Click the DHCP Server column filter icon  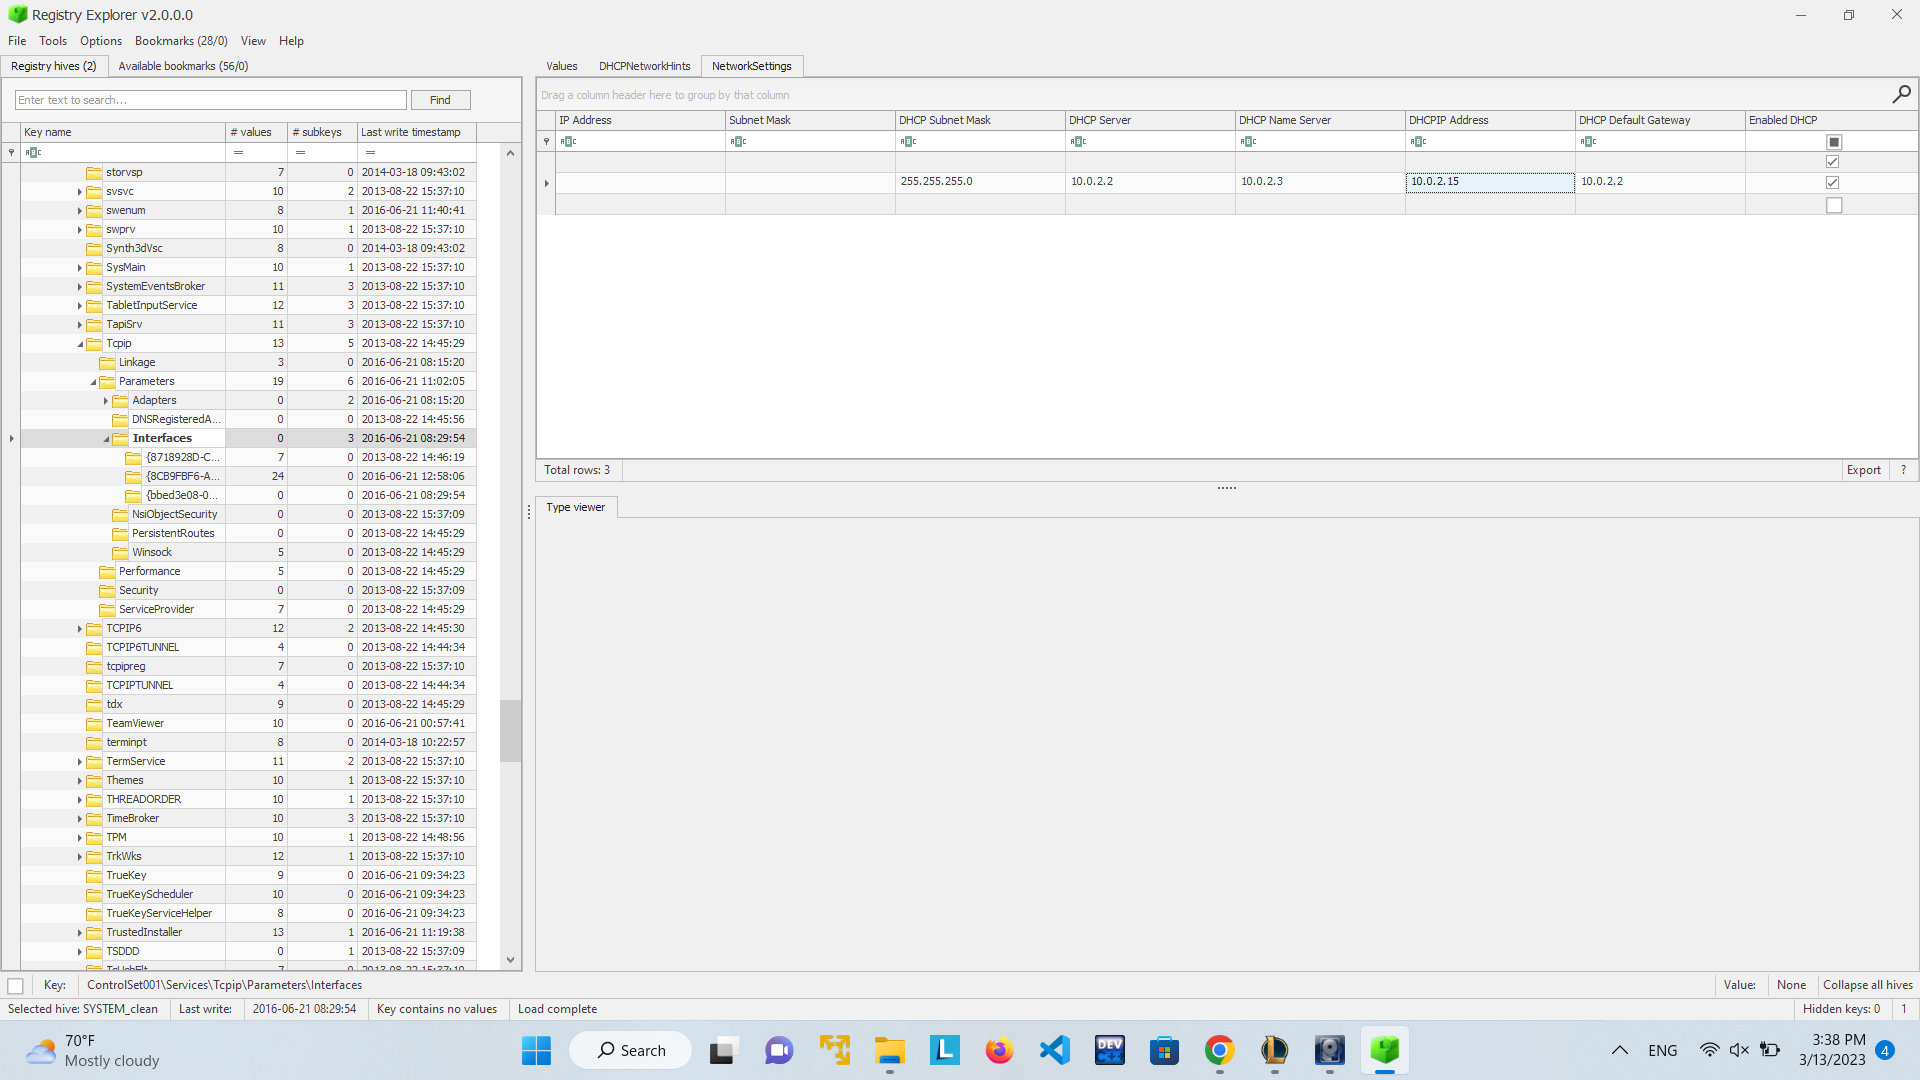pyautogui.click(x=1078, y=142)
